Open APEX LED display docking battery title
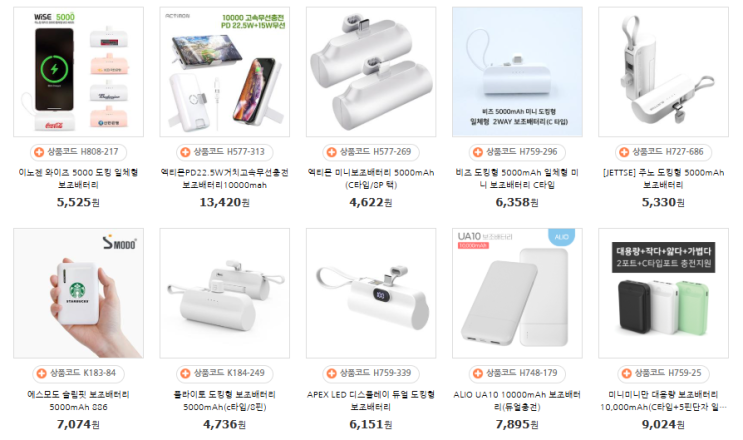 [x=371, y=401]
